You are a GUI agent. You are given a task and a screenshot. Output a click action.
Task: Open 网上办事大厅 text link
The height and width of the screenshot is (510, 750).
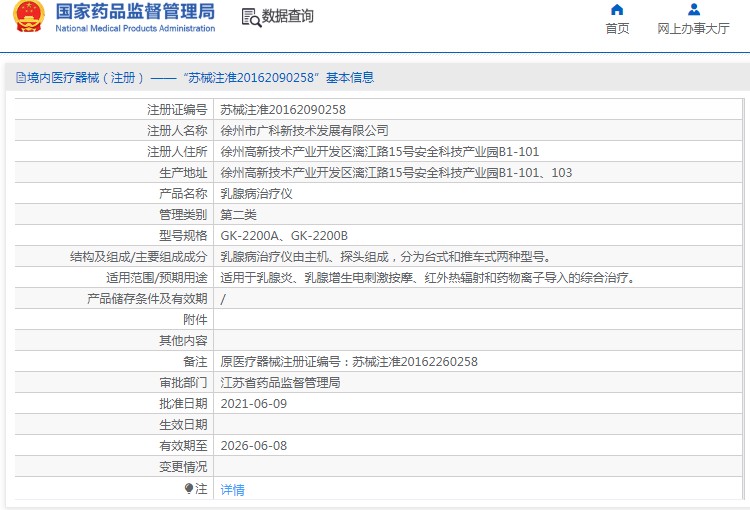tap(693, 29)
